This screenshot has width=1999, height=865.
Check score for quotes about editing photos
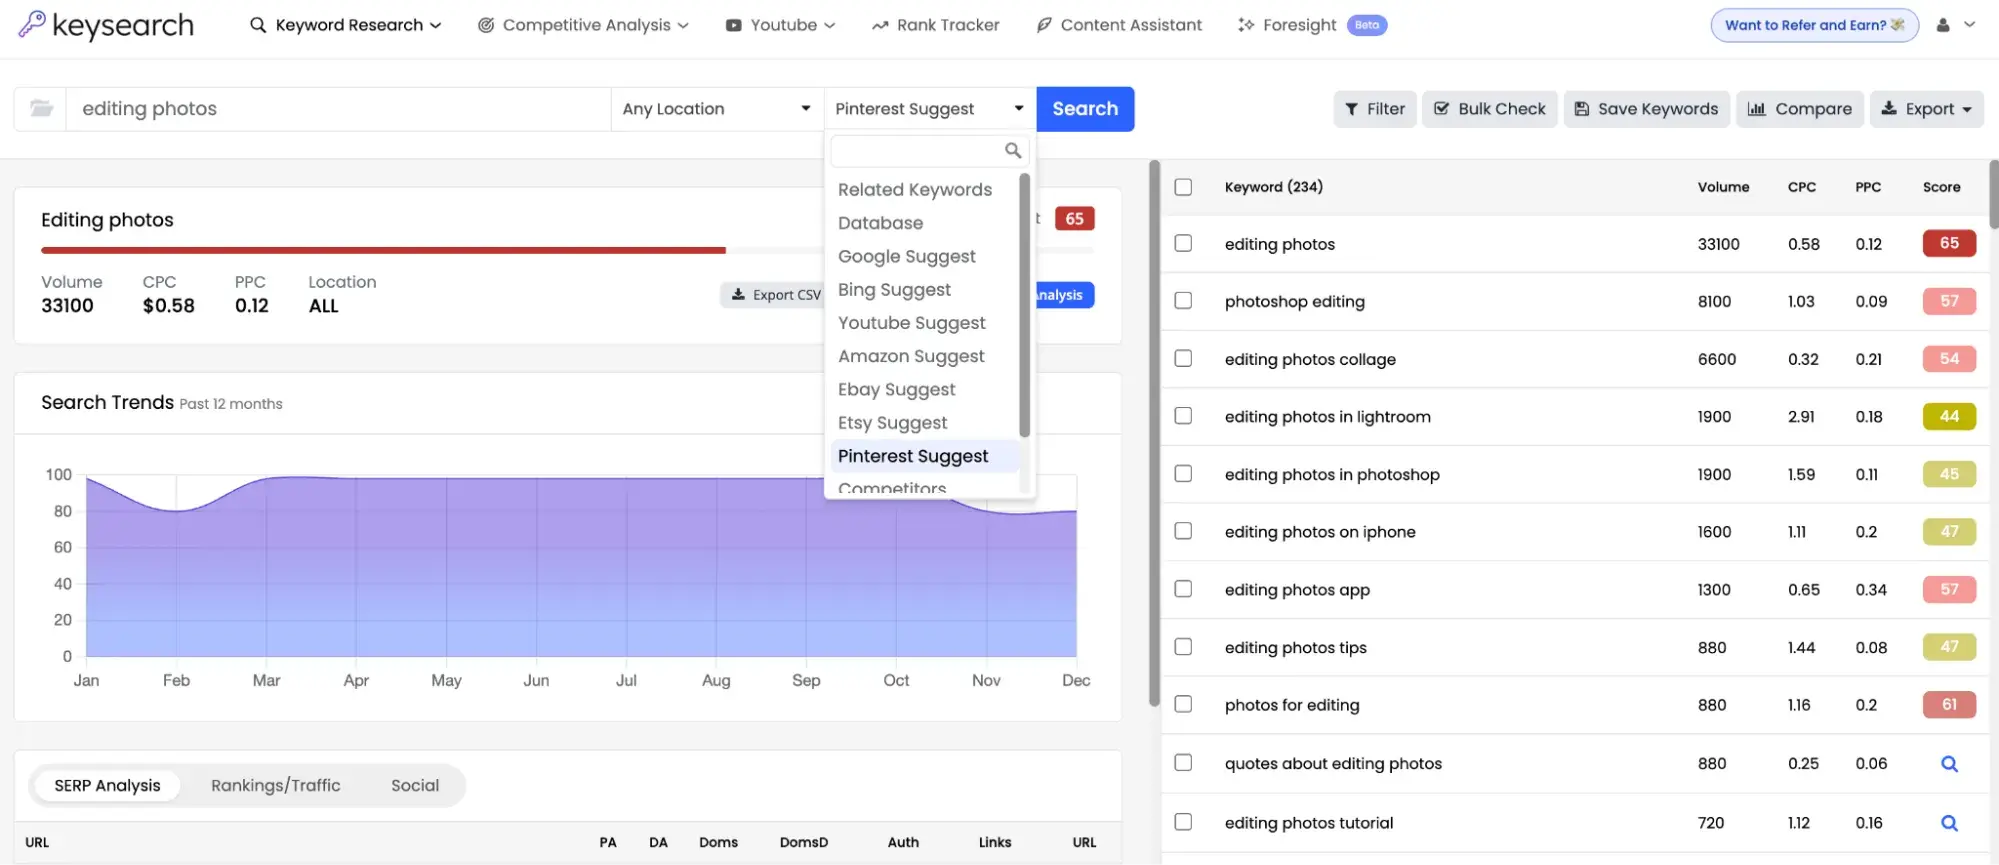coord(1949,764)
